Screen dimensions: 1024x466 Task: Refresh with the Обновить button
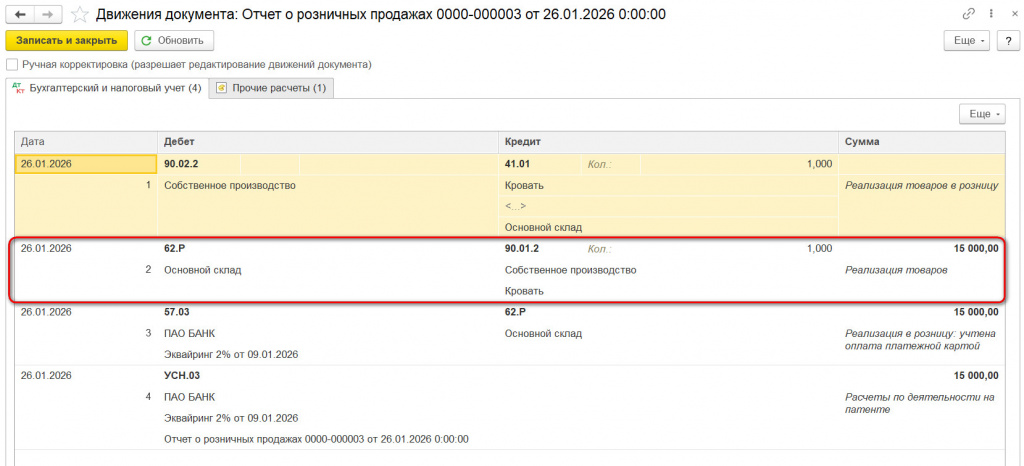(x=174, y=40)
